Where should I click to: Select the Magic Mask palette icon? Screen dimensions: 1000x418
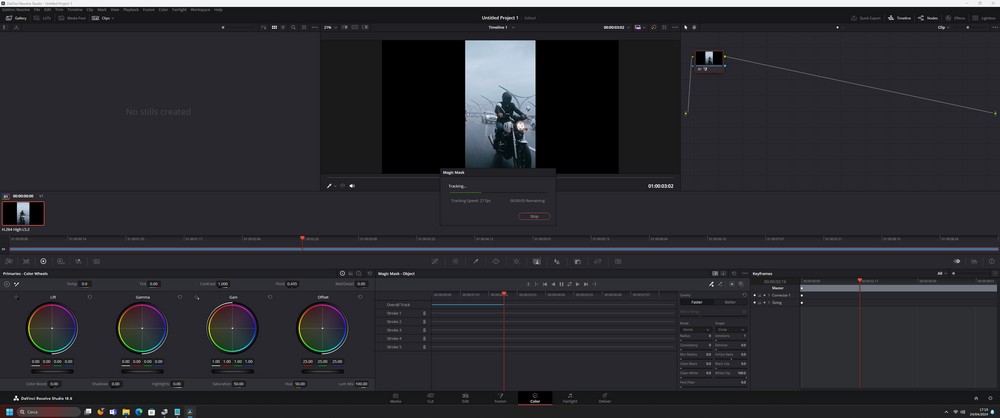[536, 261]
